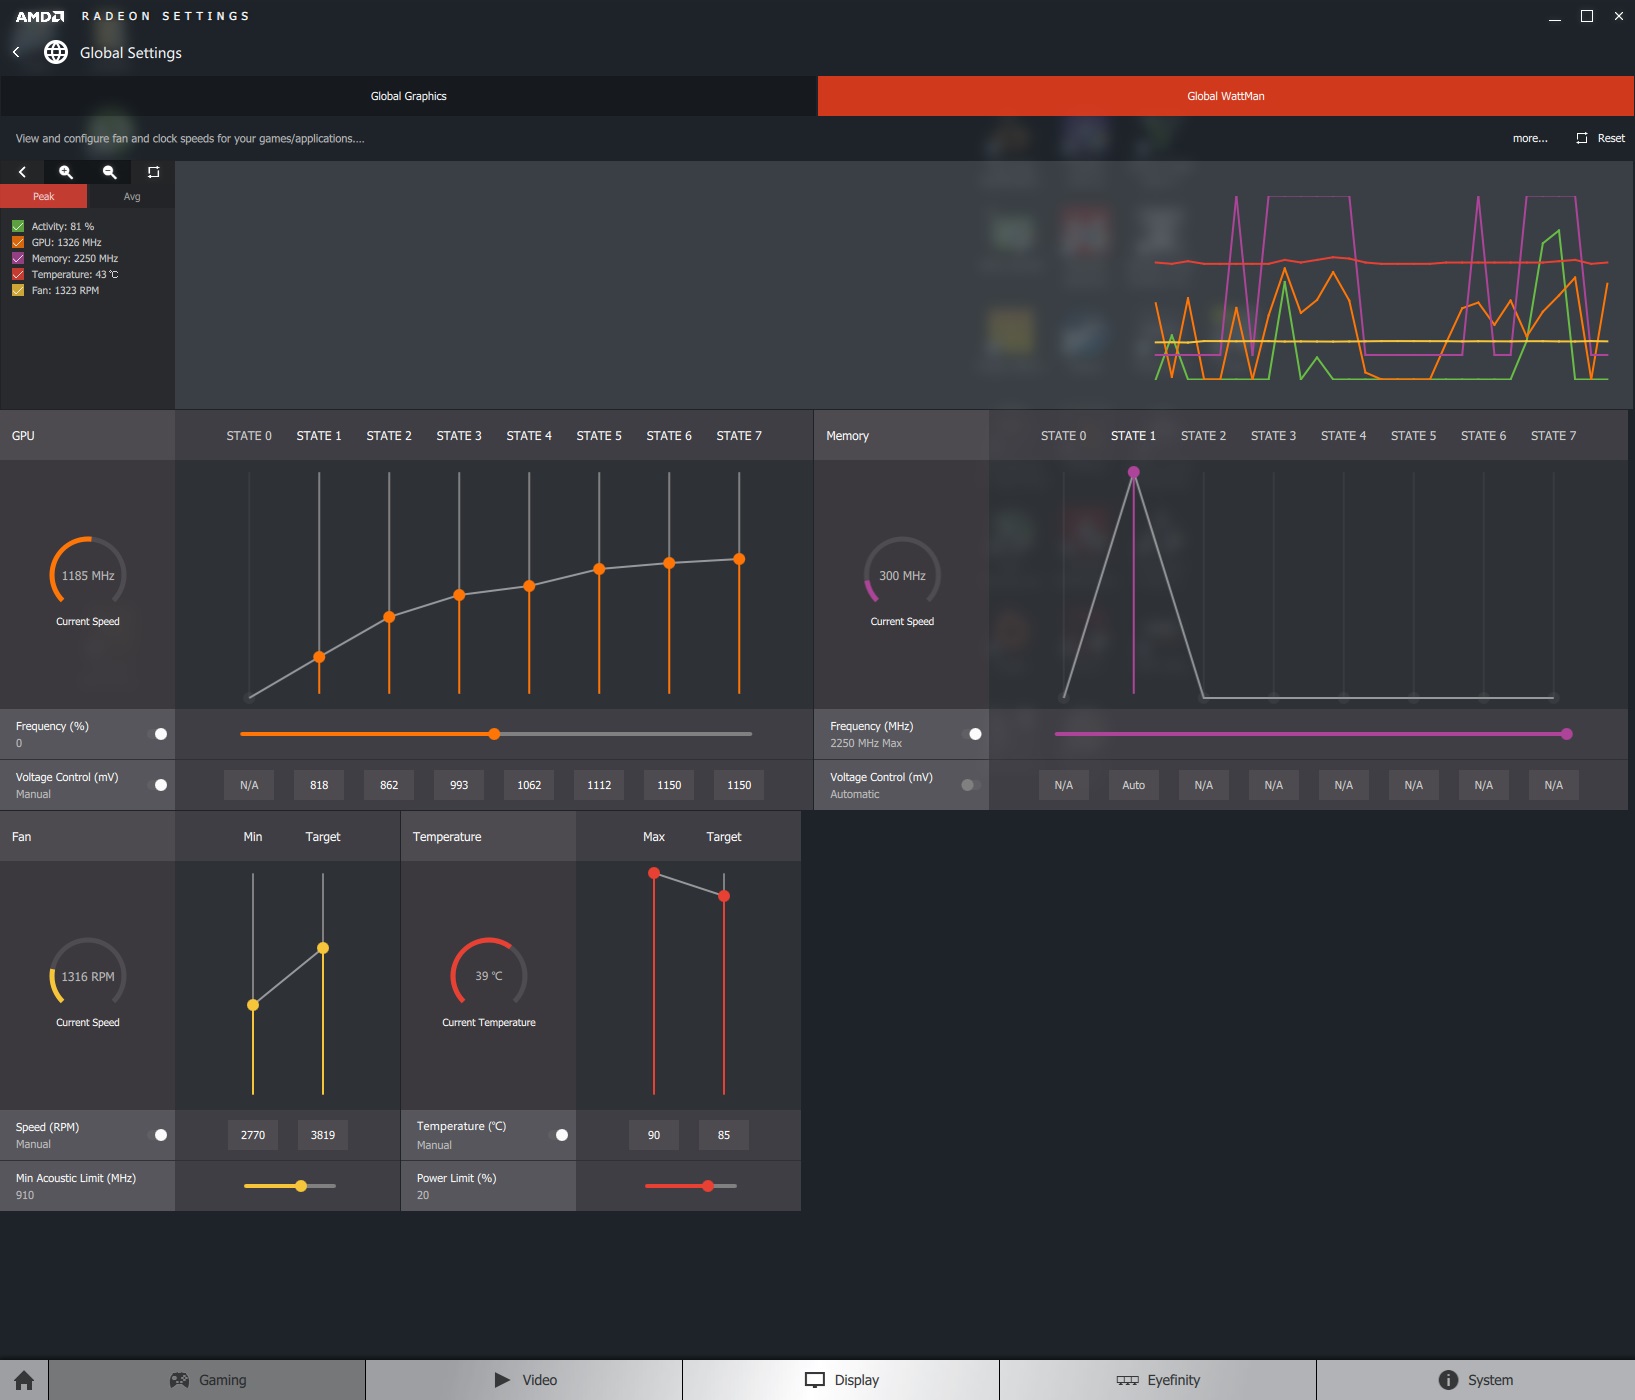Click the back arrow beside Global Settings
The image size is (1635, 1400).
point(16,52)
